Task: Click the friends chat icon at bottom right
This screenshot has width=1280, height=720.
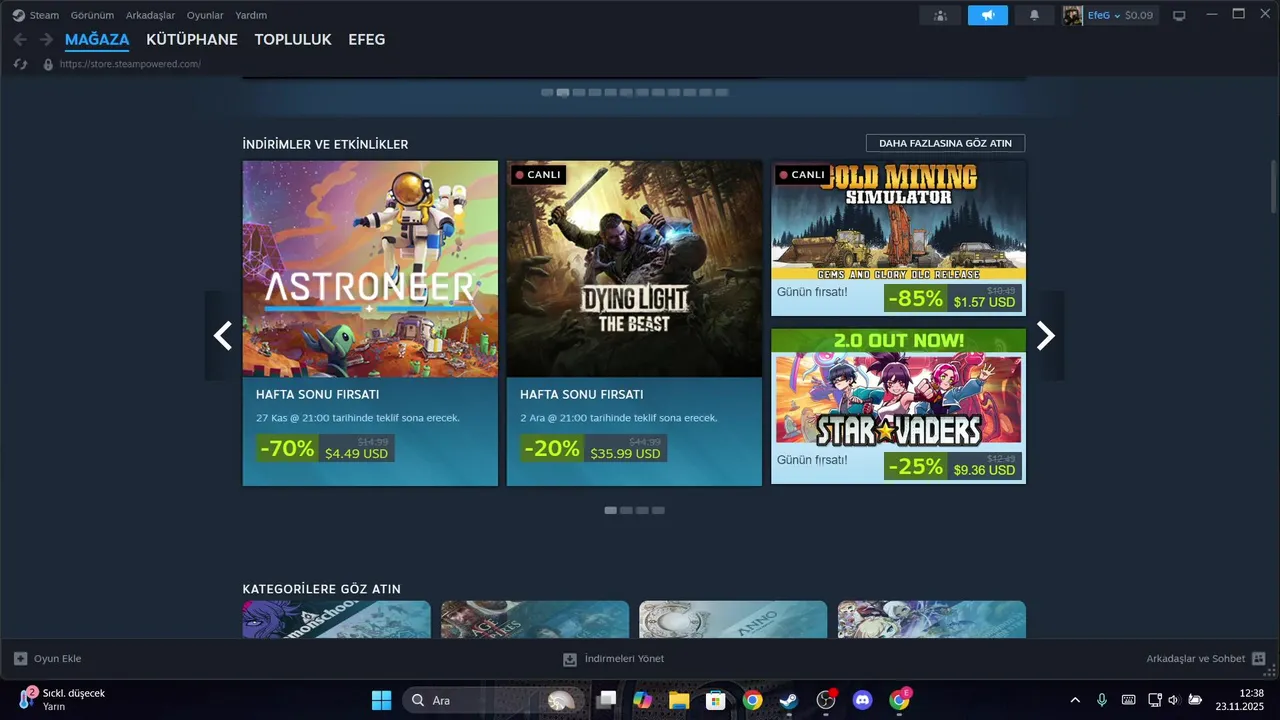Action: click(x=1258, y=659)
